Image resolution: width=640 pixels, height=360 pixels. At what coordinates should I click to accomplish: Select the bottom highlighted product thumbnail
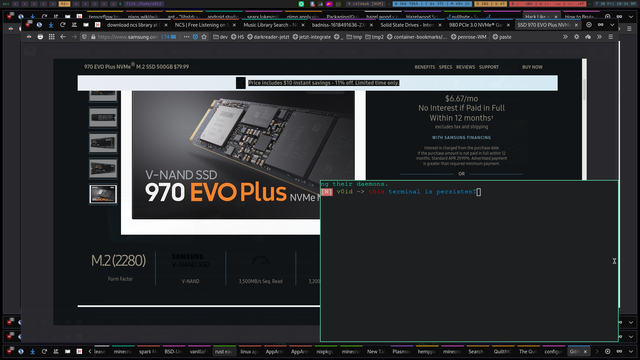click(x=103, y=194)
